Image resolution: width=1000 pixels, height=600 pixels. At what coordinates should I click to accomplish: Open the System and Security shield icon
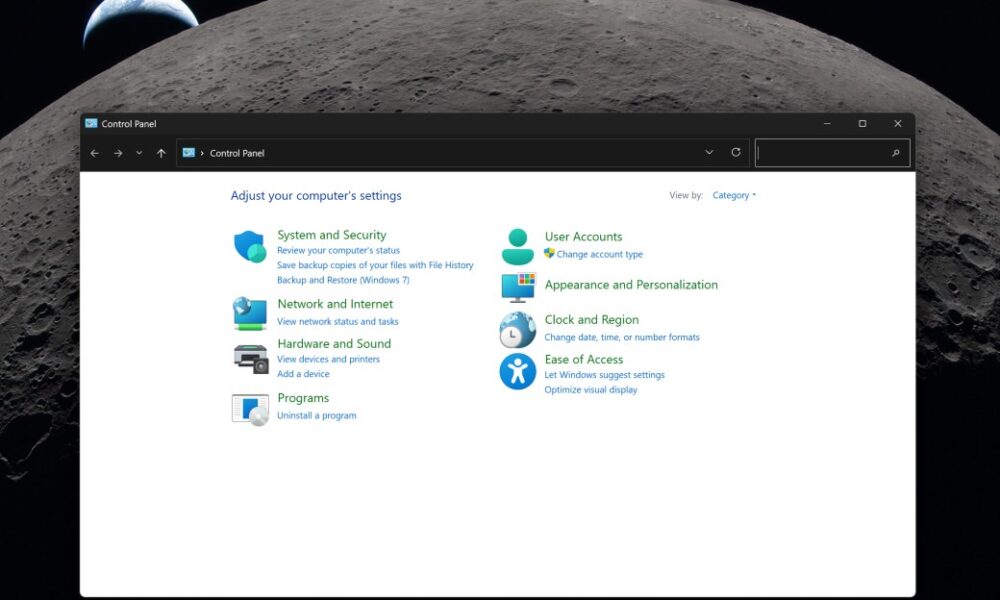250,247
